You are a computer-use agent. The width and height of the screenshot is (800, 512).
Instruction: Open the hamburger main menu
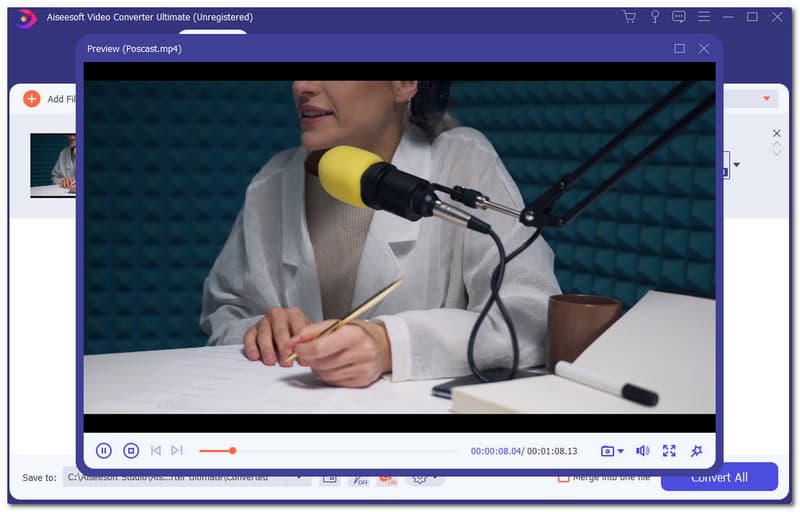[704, 17]
